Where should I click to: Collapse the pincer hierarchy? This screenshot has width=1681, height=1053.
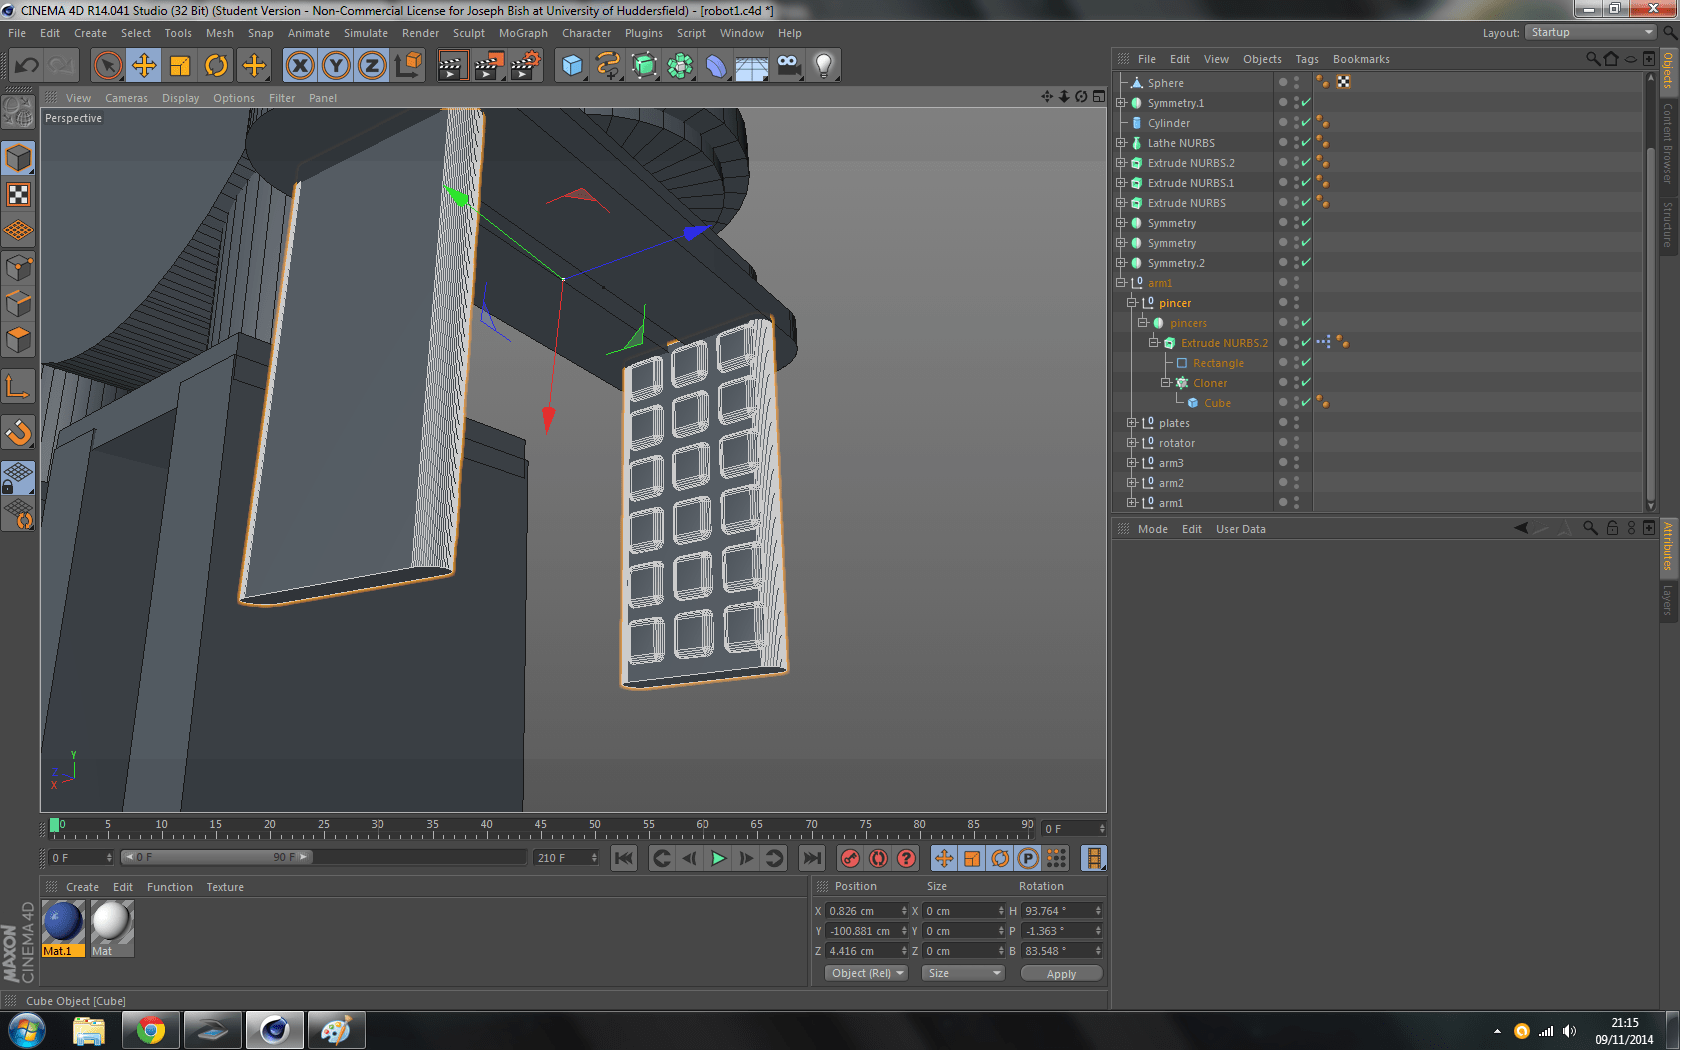[1133, 302]
